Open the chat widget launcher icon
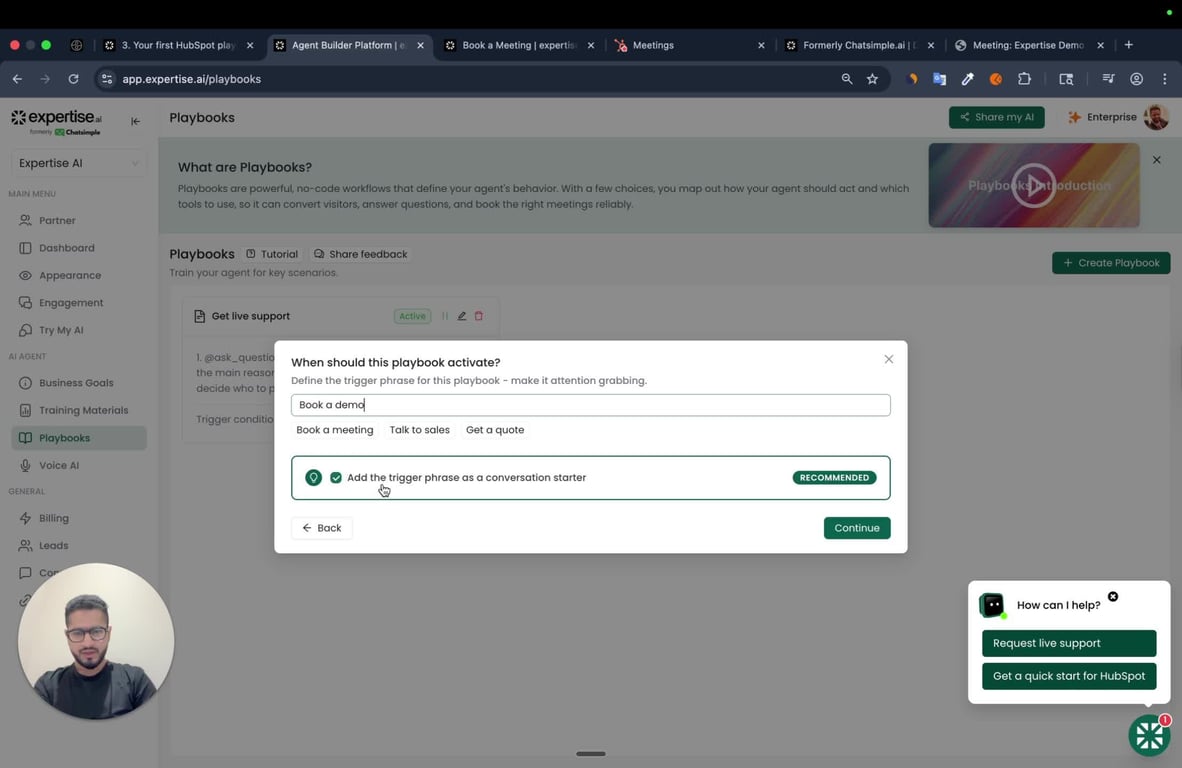The height and width of the screenshot is (768, 1182). pyautogui.click(x=1149, y=735)
